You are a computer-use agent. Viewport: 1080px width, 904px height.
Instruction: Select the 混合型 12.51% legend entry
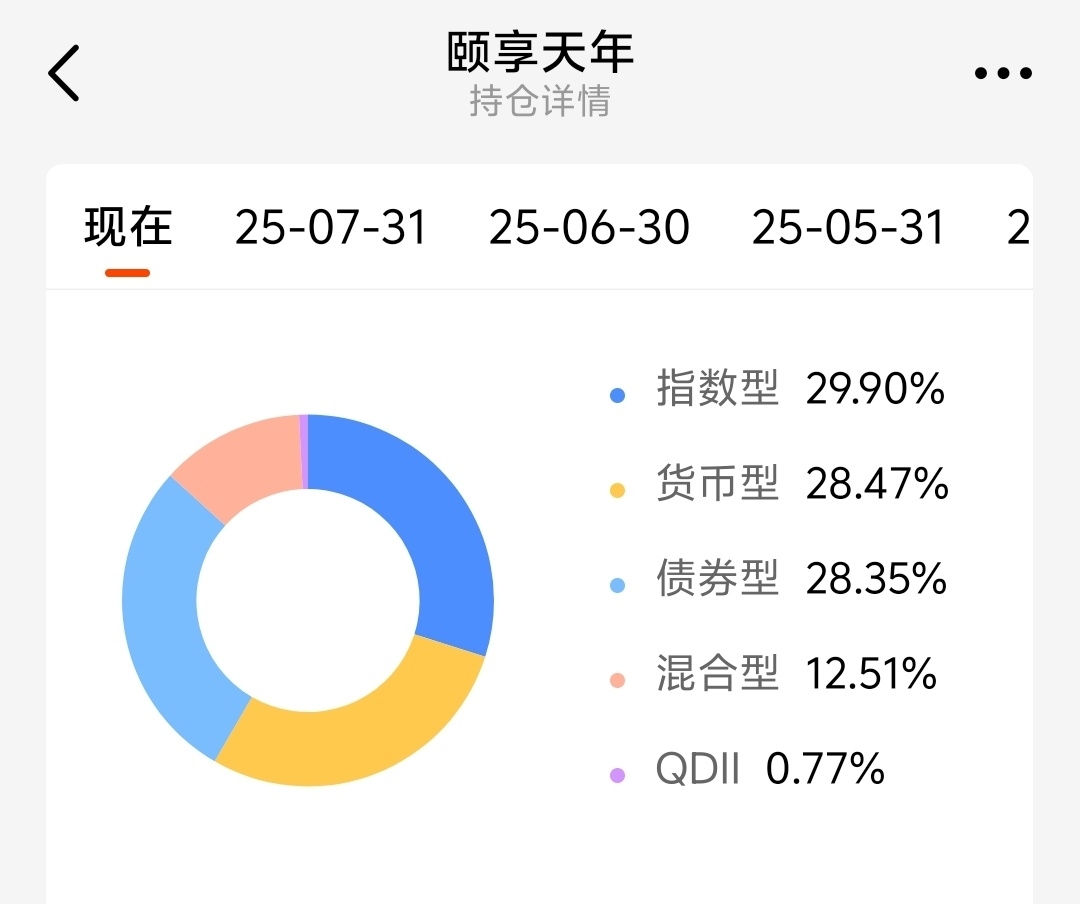point(773,673)
